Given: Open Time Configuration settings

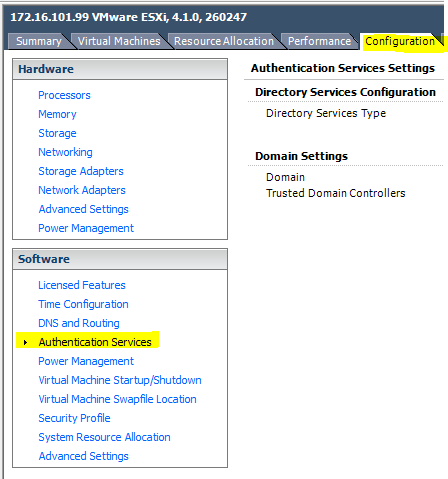Looking at the screenshot, I should 83,304.
